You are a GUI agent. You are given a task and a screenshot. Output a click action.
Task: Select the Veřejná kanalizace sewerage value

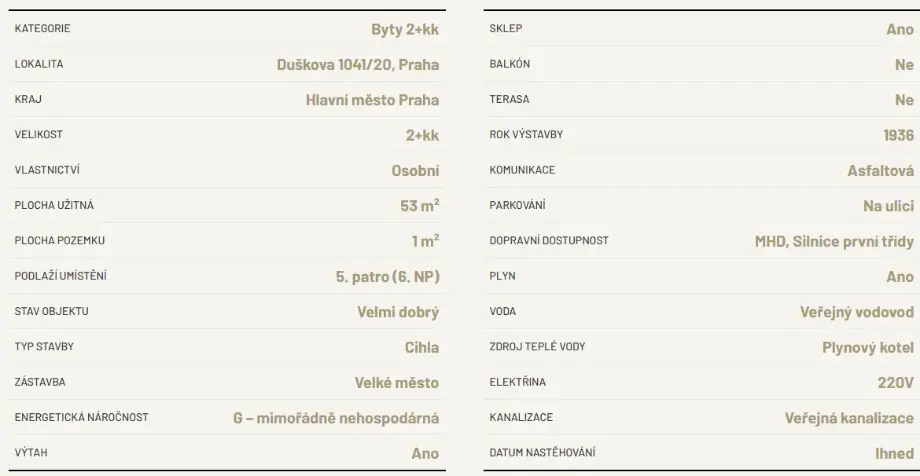(x=849, y=417)
